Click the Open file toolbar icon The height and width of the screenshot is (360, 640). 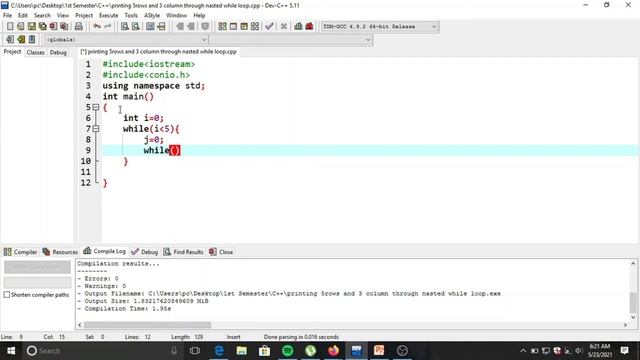point(20,27)
